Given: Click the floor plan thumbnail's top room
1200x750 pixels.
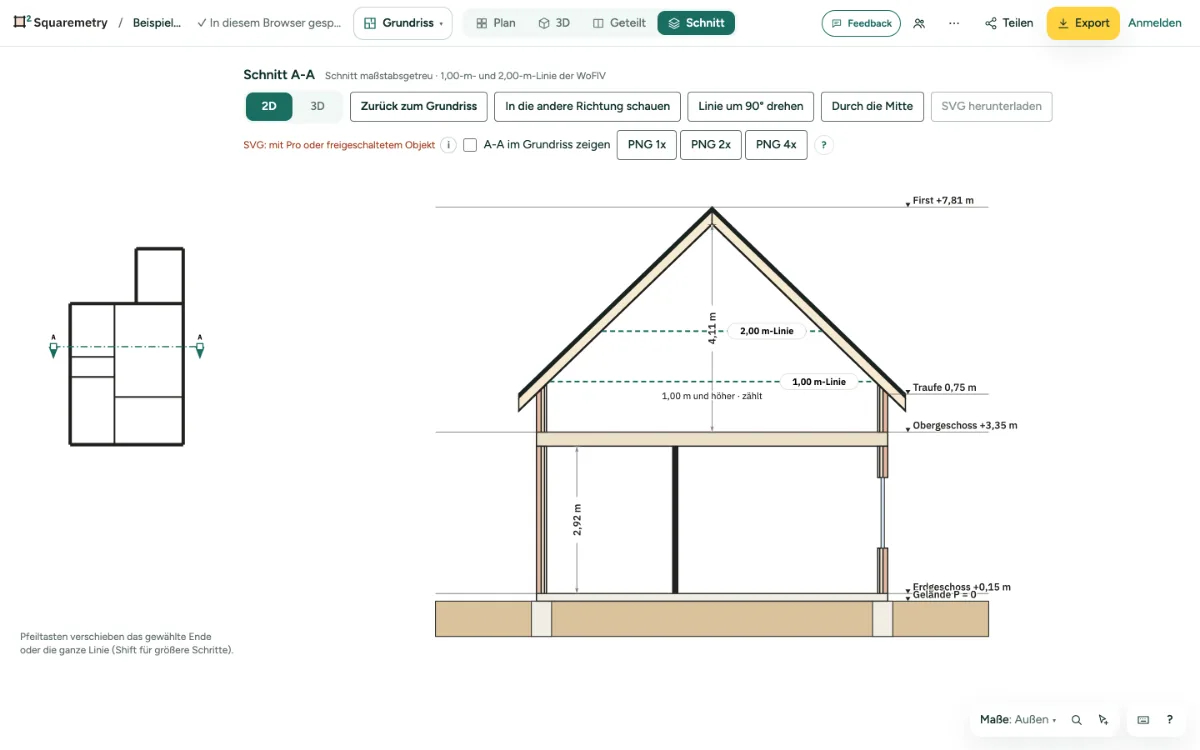Looking at the screenshot, I should coord(159,275).
